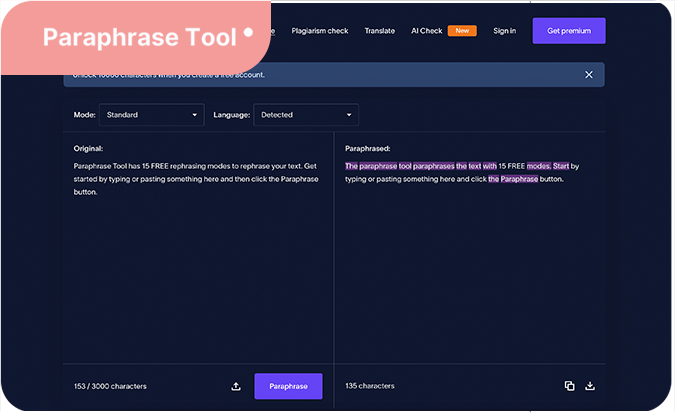Screen dimensions: 675x414
Task: Click the Paraphrase Tool title label
Action: tap(139, 38)
